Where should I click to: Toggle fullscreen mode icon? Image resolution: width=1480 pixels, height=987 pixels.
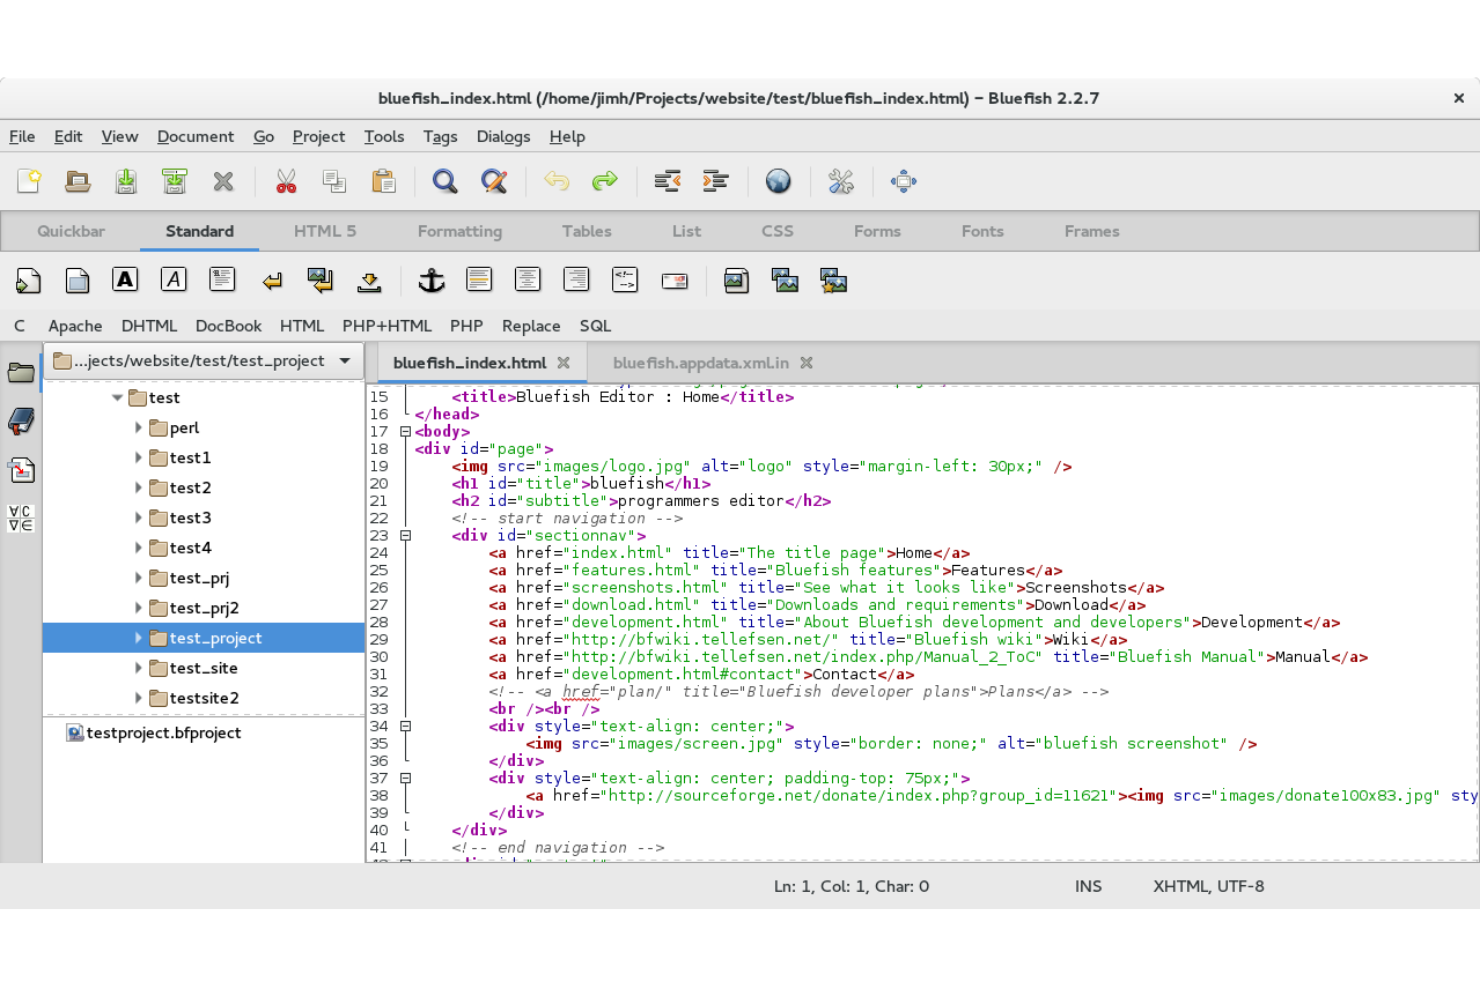pos(903,181)
